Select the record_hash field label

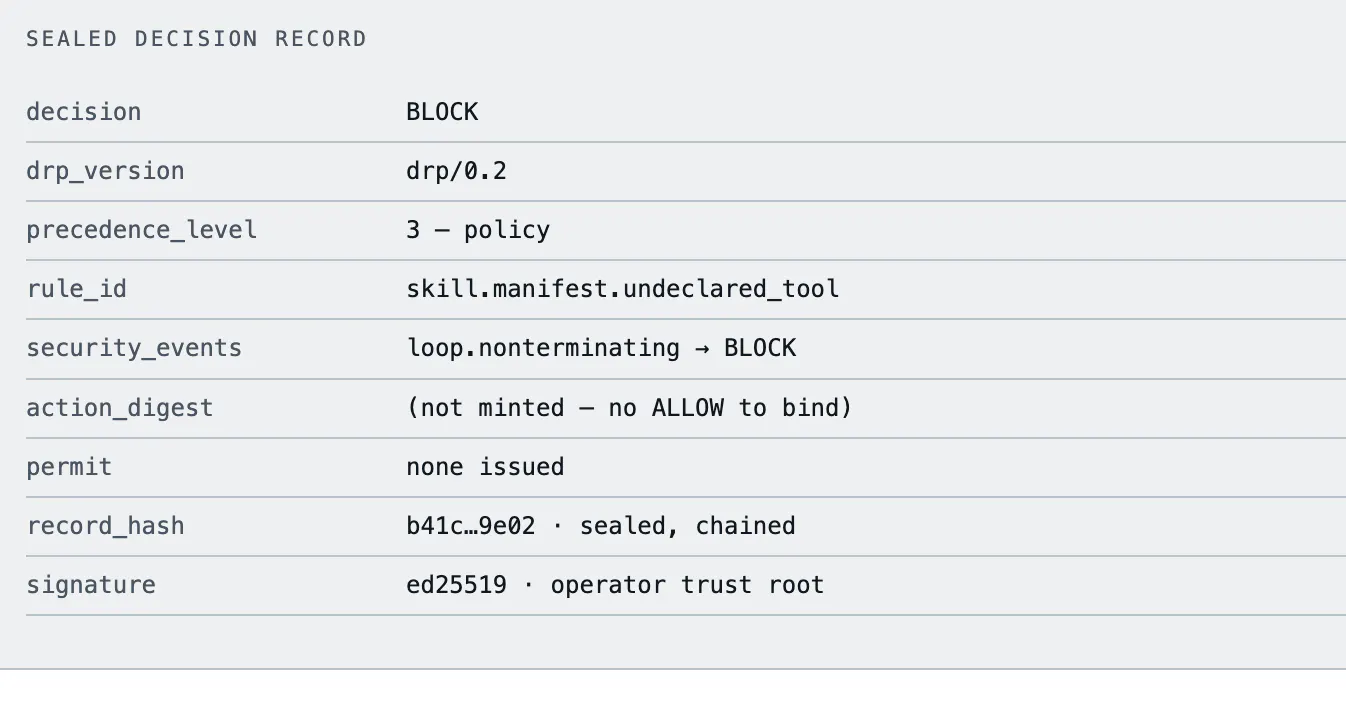(x=105, y=526)
